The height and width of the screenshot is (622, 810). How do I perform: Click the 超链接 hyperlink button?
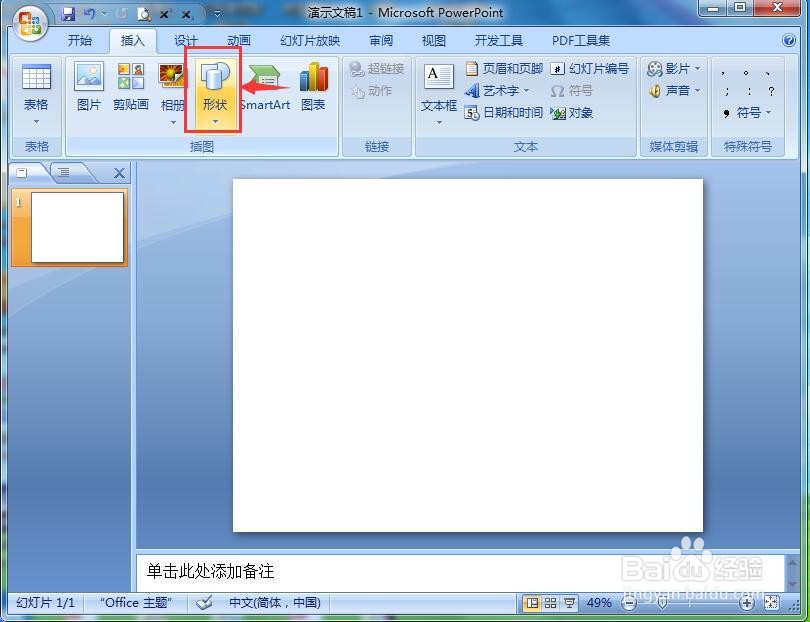click(376, 68)
